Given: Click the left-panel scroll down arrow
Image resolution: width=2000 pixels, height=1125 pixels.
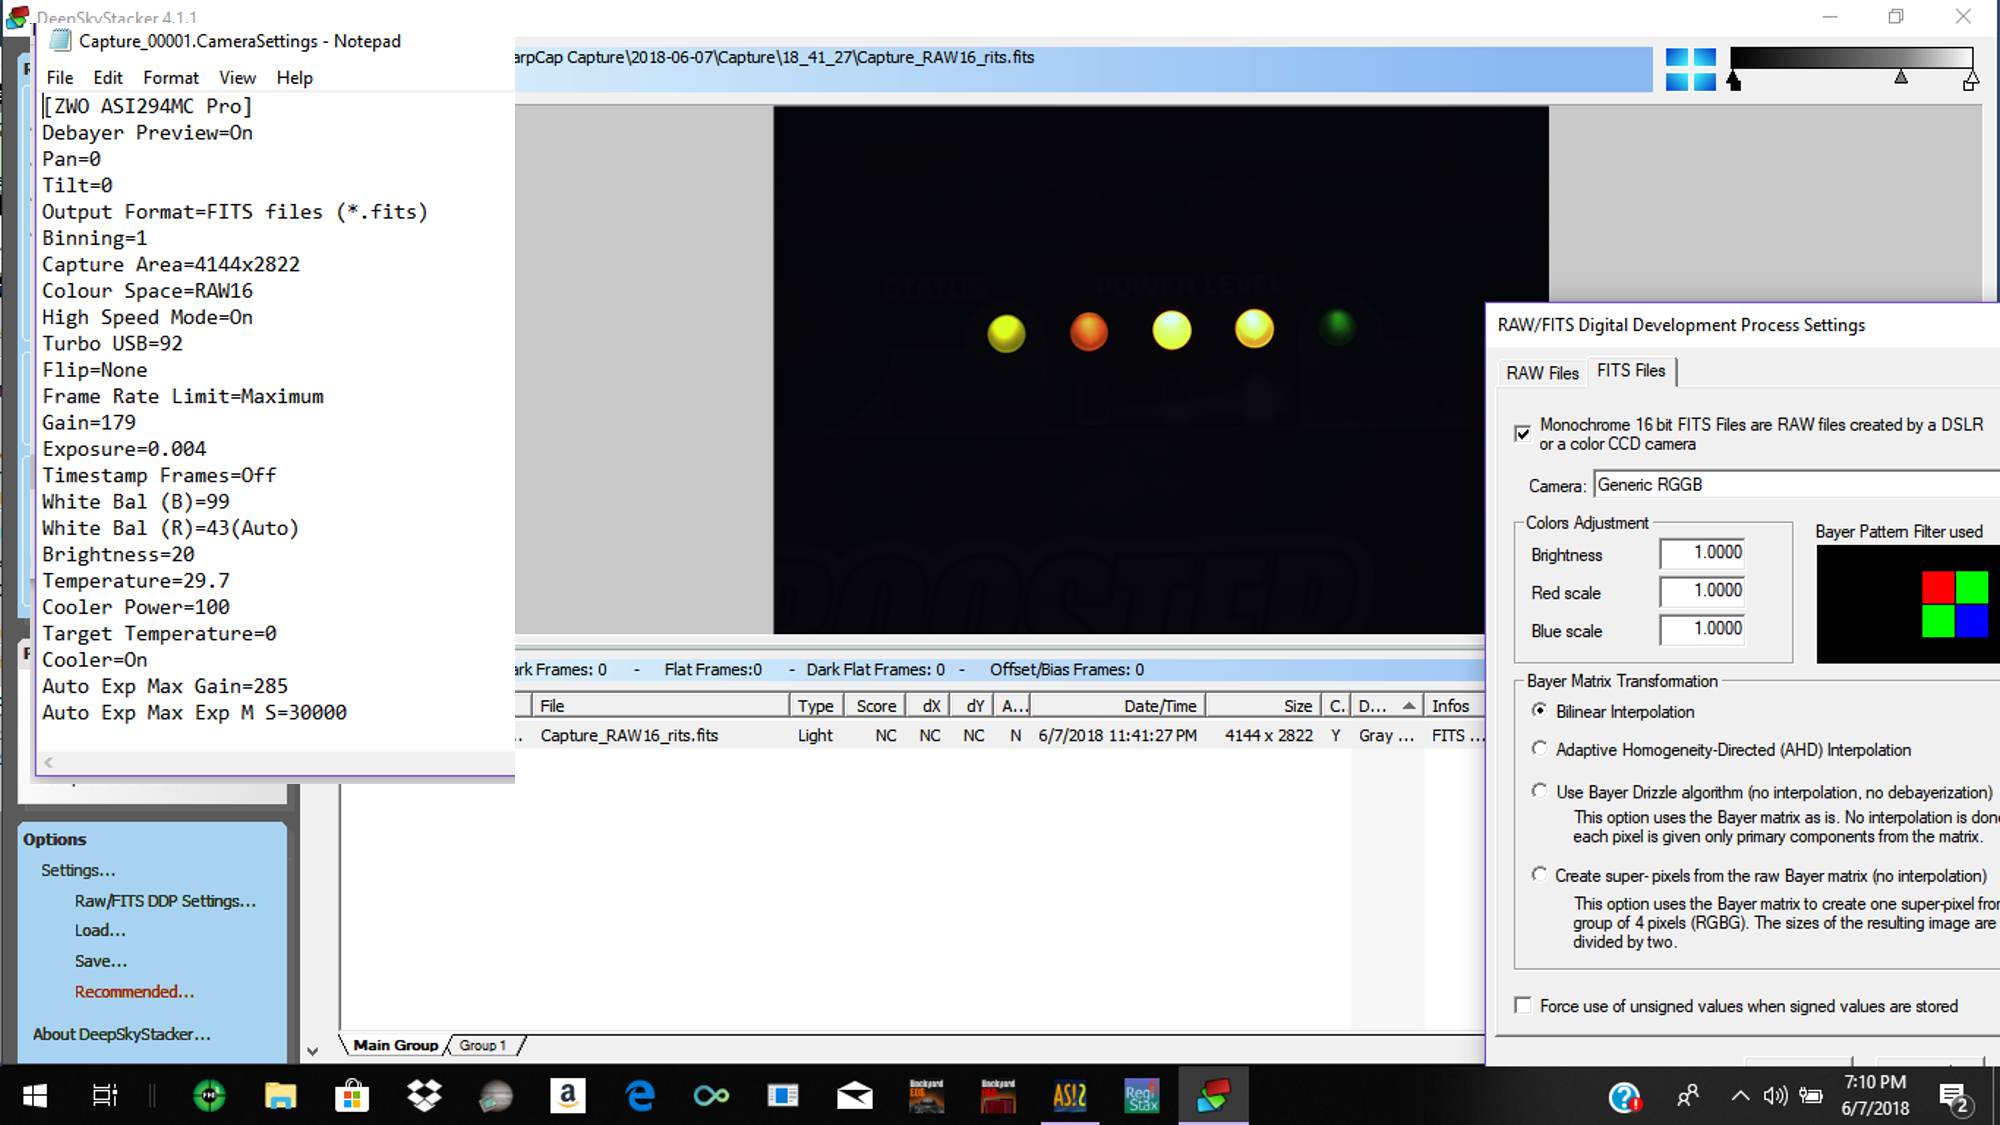Looking at the screenshot, I should 312,1051.
